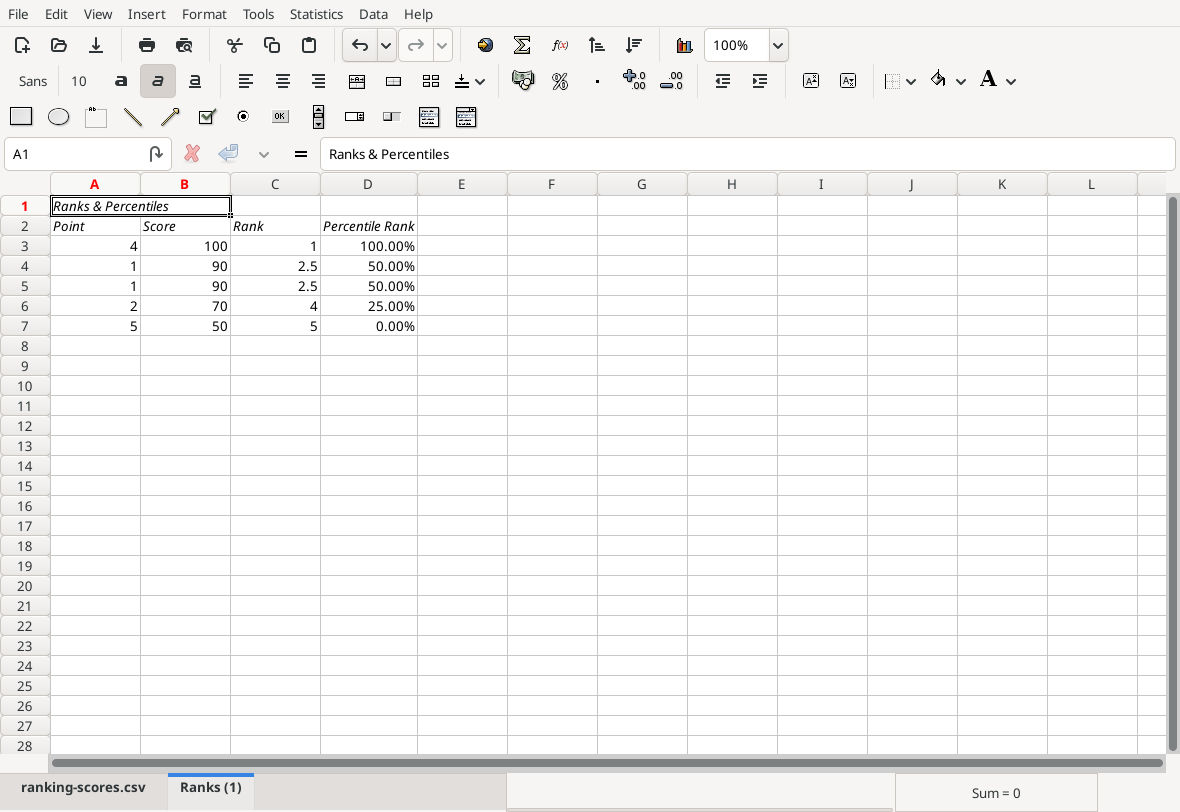Insert the Sum (sigma) function

(x=522, y=45)
